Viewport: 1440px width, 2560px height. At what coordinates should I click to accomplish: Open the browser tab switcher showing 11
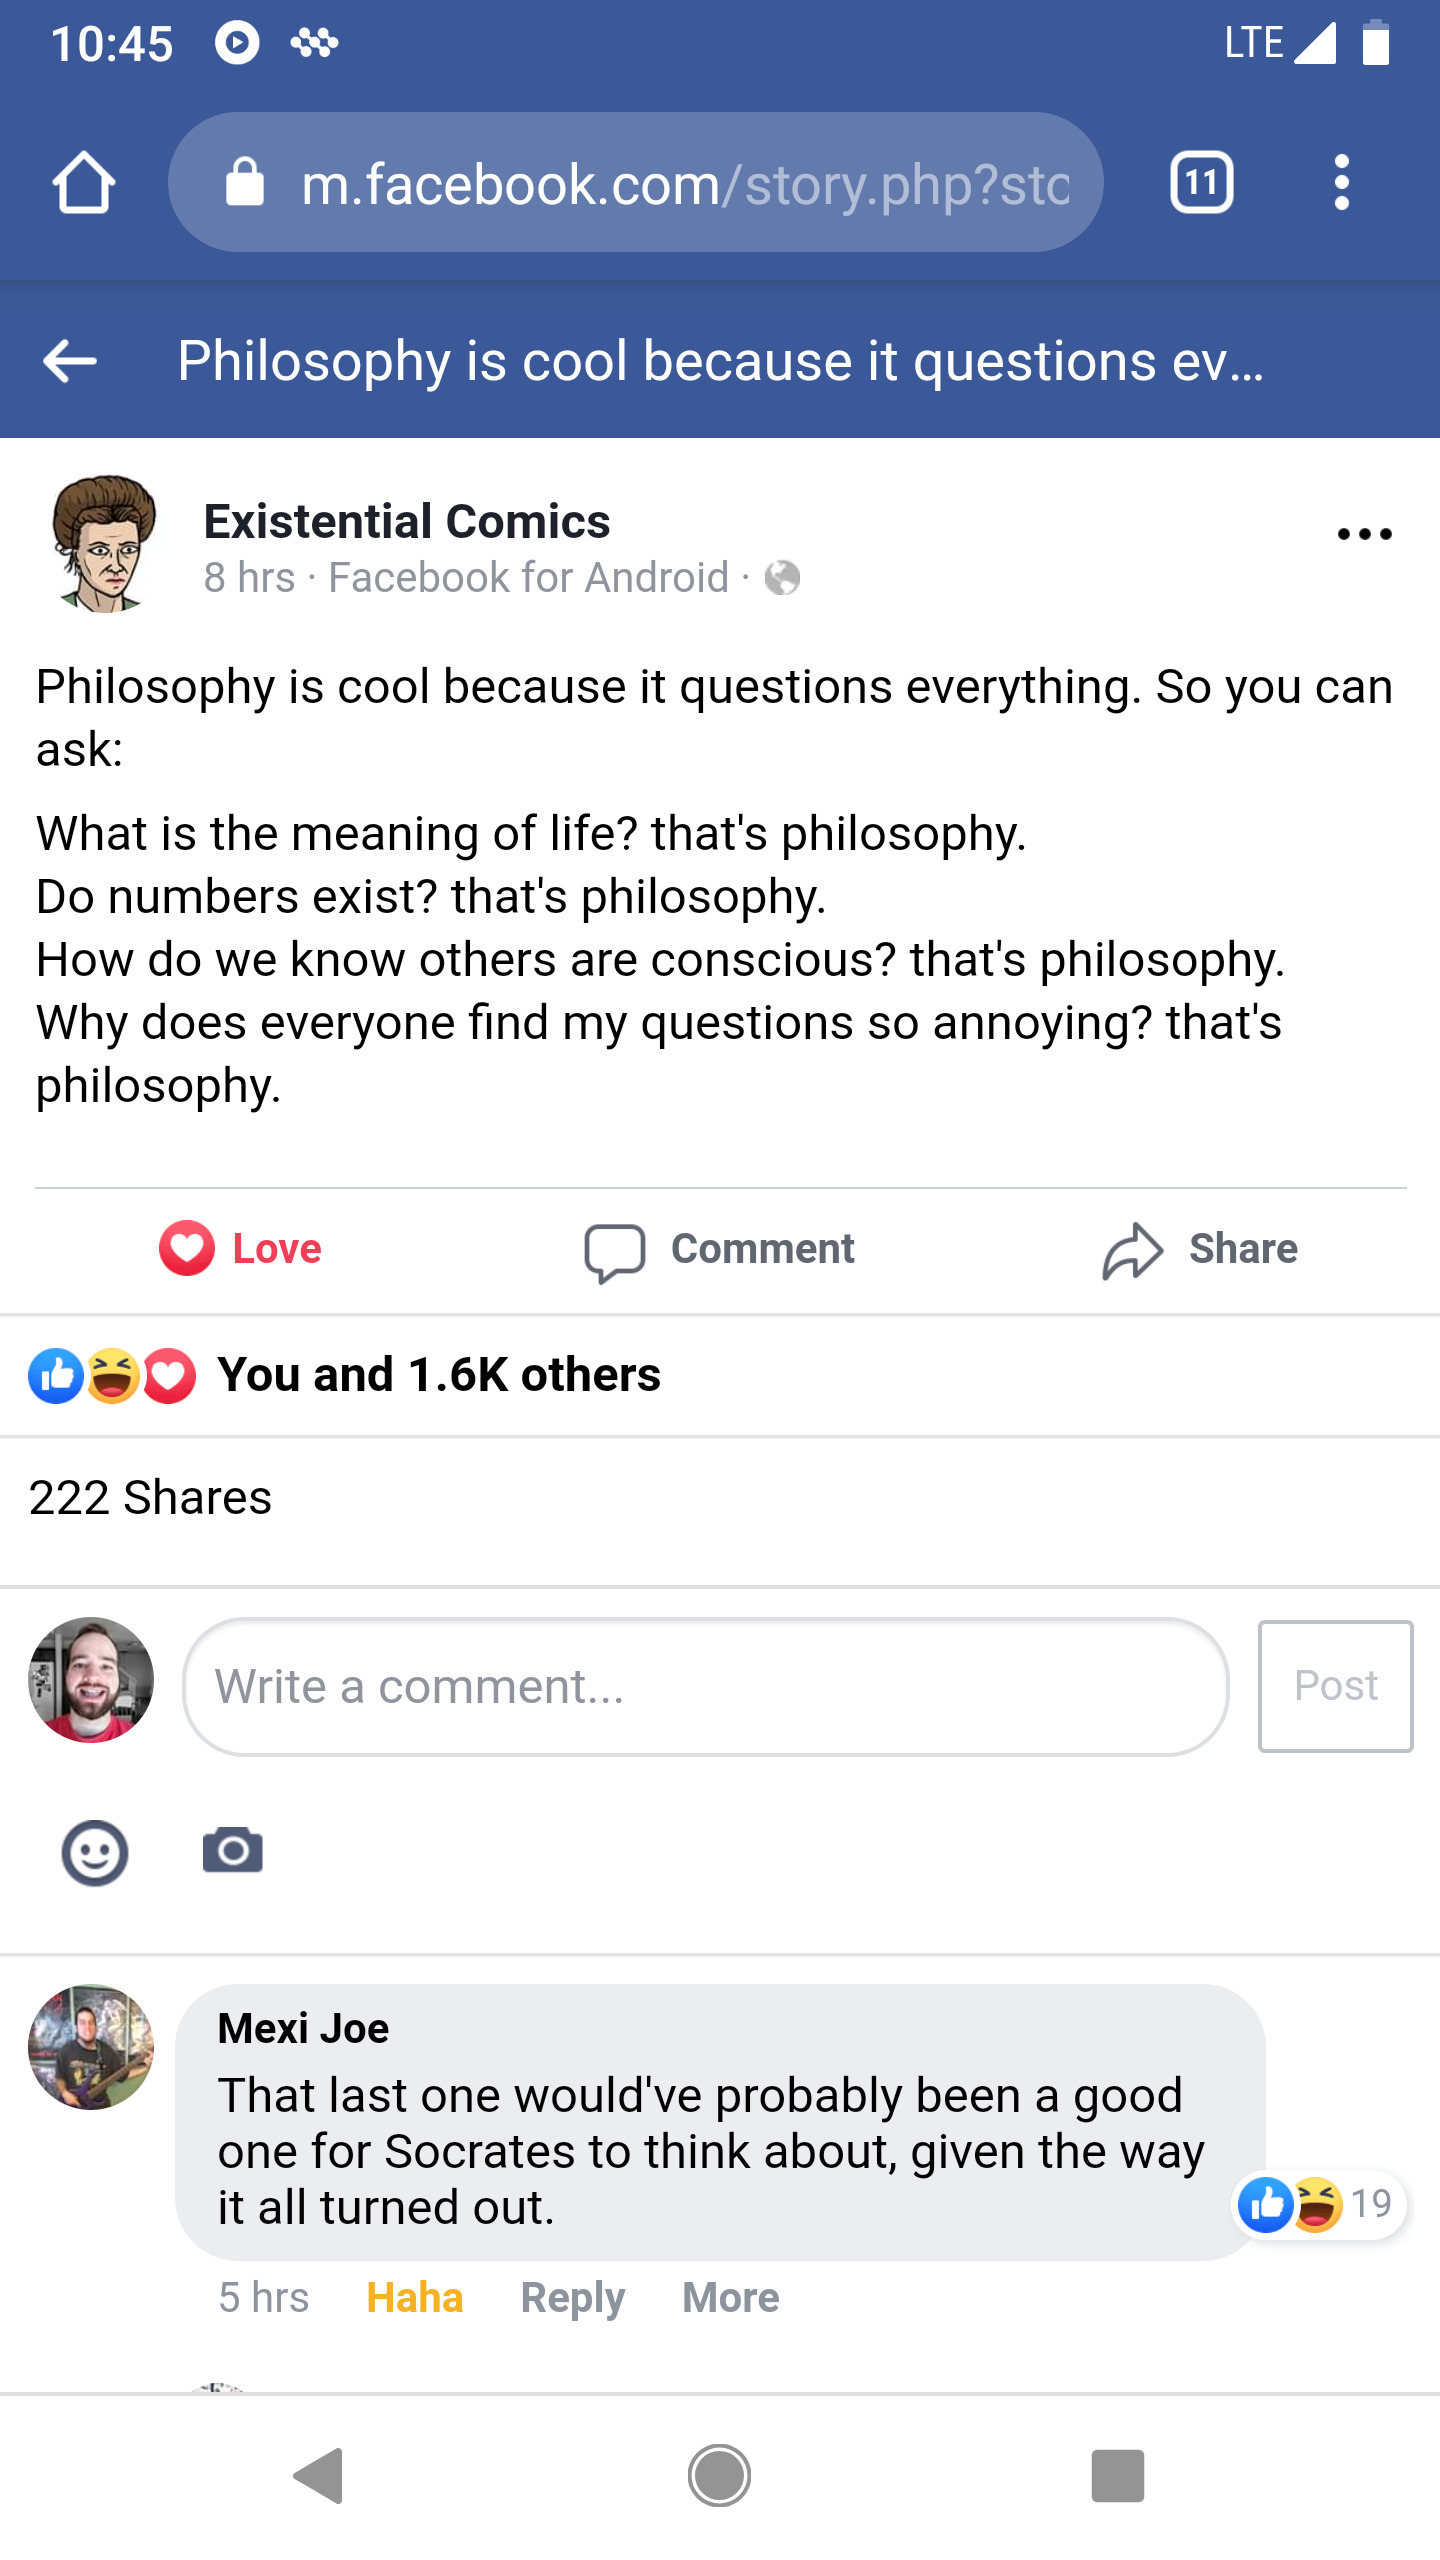1201,183
